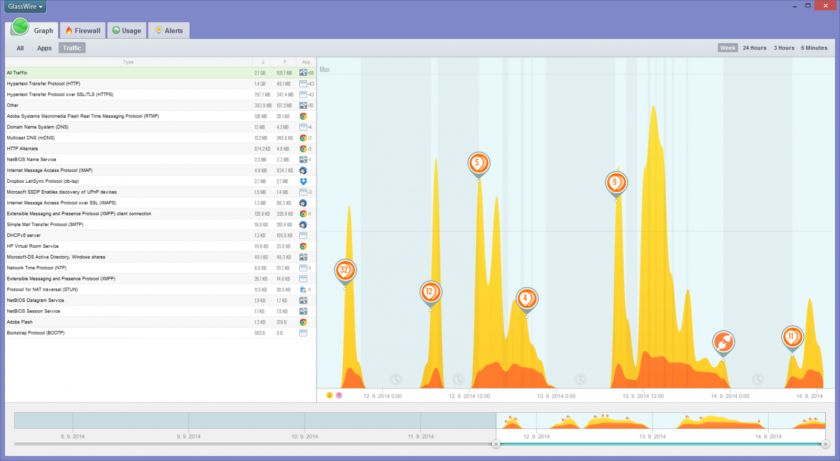The height and width of the screenshot is (461, 840).
Task: Click the right handle of timeline range slider
Action: (x=826, y=444)
